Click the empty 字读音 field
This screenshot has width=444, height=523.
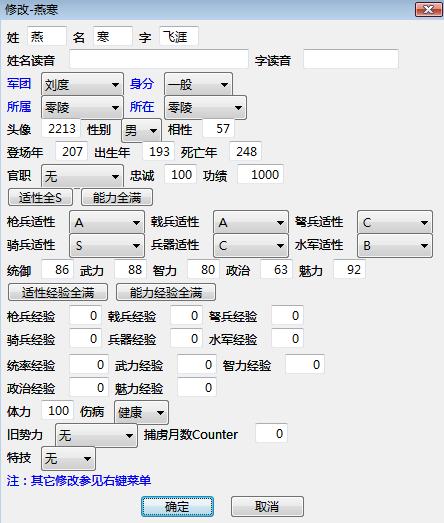click(x=351, y=59)
